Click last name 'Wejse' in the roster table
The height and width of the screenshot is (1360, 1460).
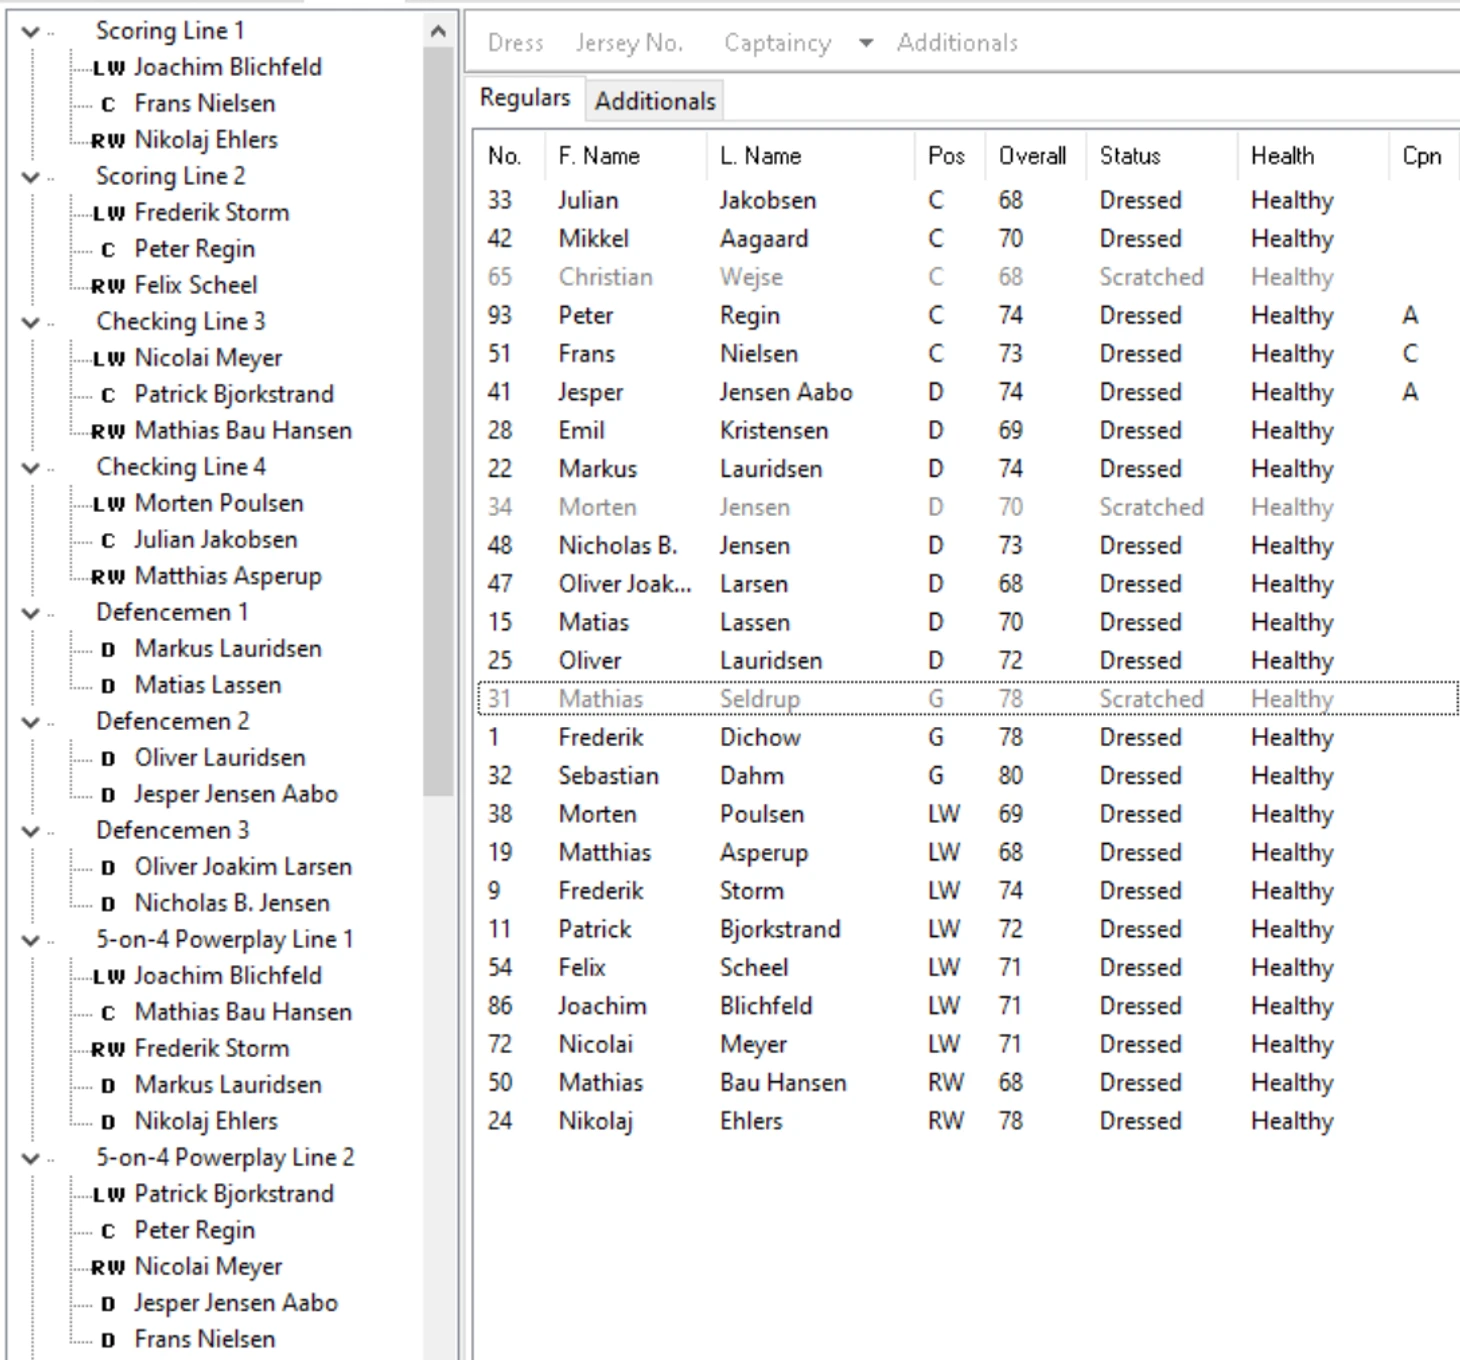pos(751,277)
